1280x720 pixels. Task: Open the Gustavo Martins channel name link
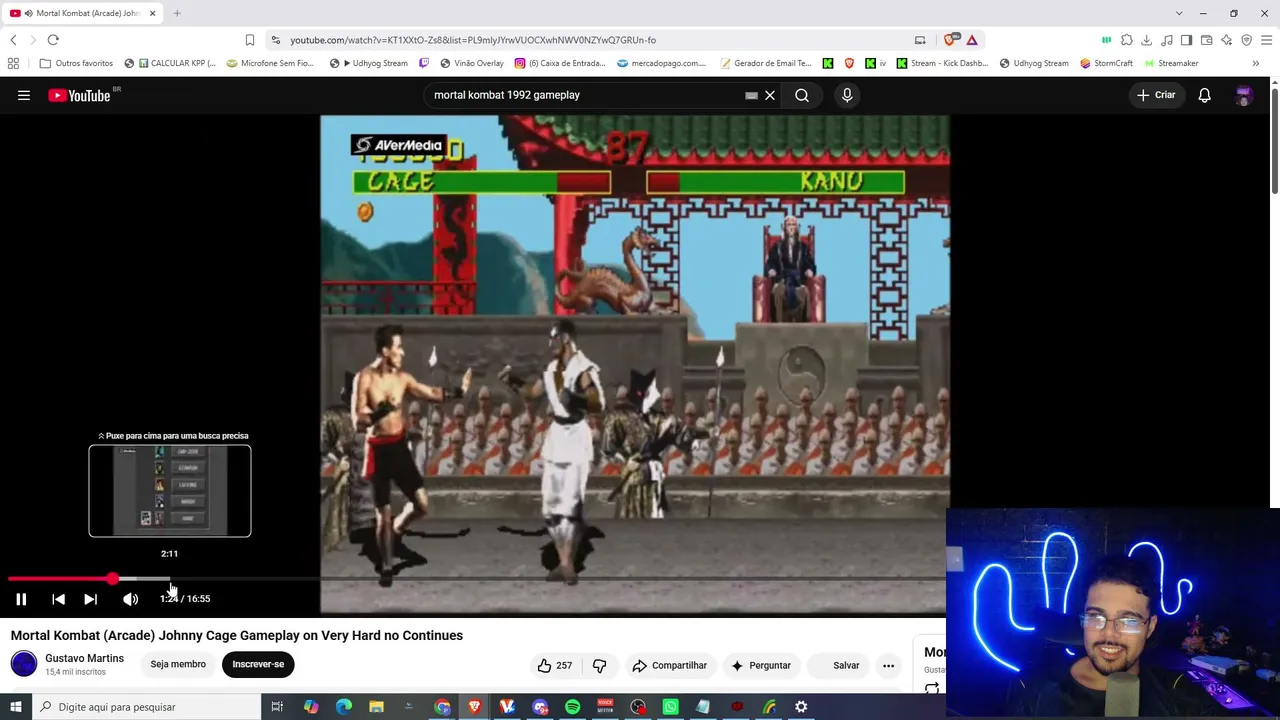[x=84, y=658]
